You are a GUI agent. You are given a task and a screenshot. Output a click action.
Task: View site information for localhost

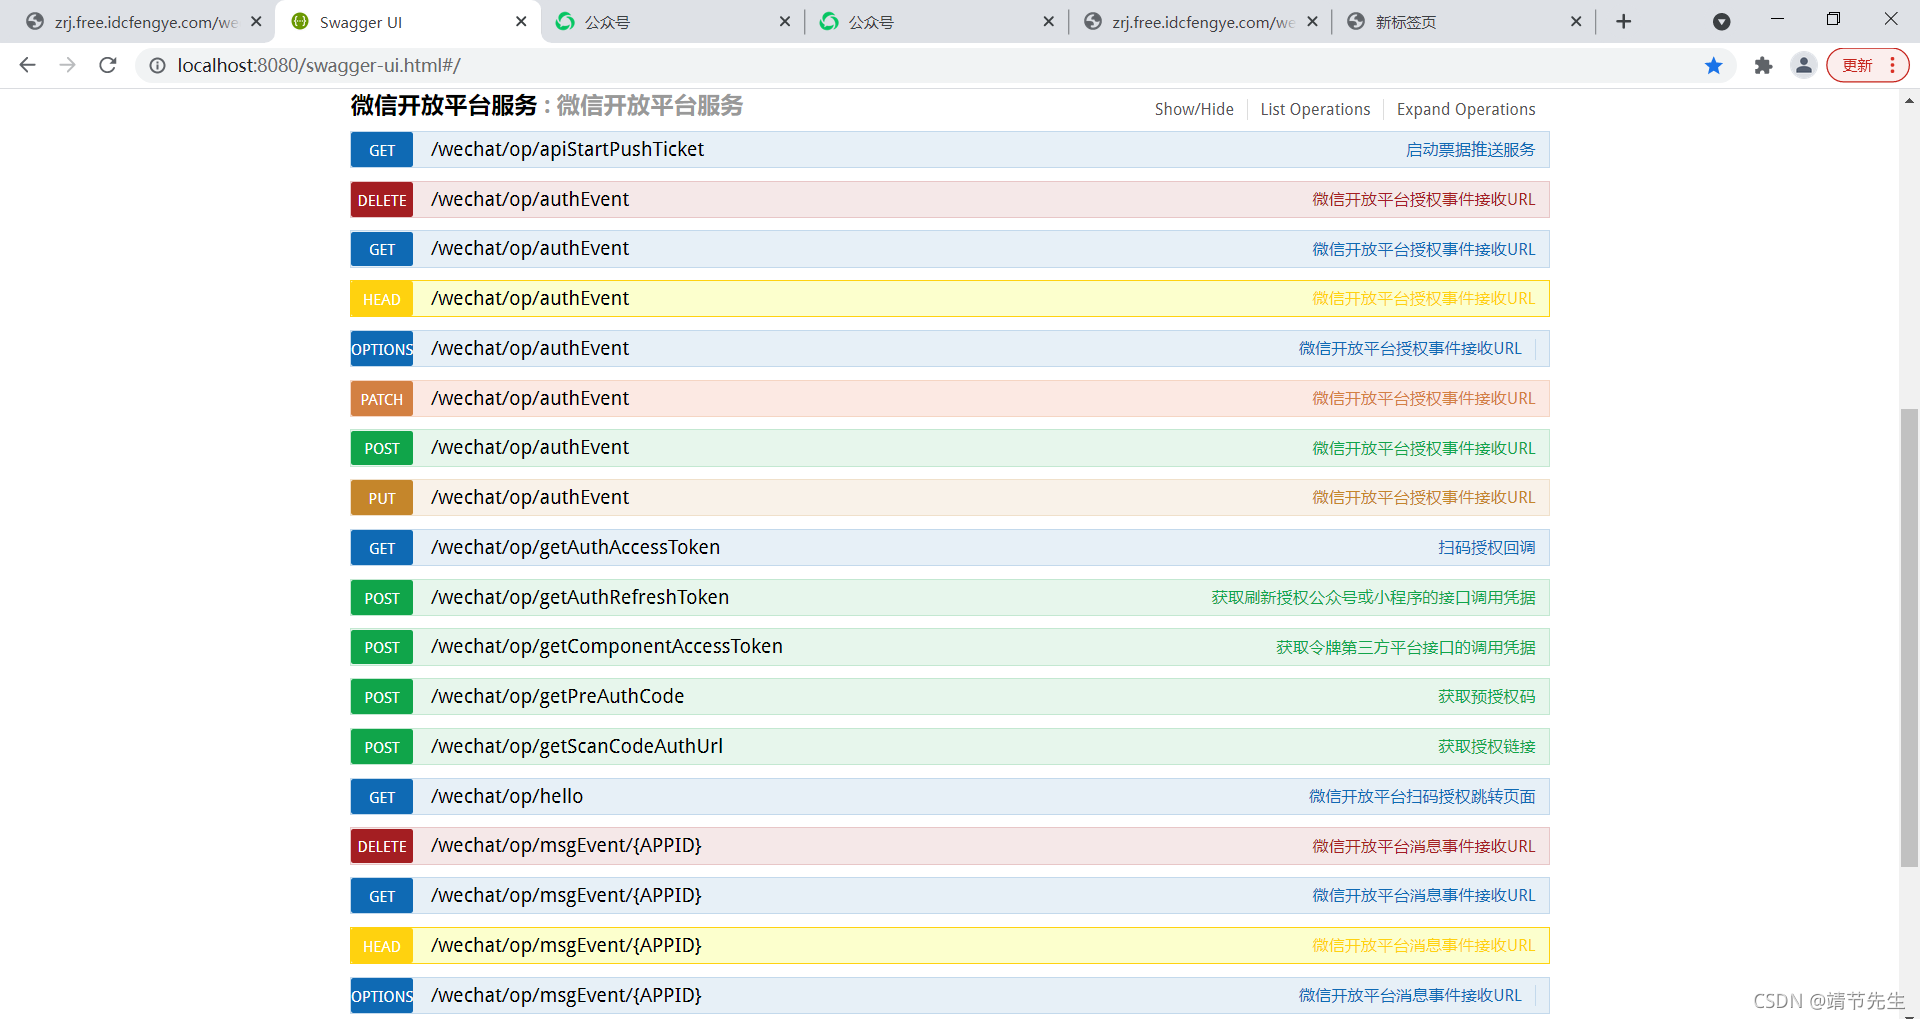point(157,65)
